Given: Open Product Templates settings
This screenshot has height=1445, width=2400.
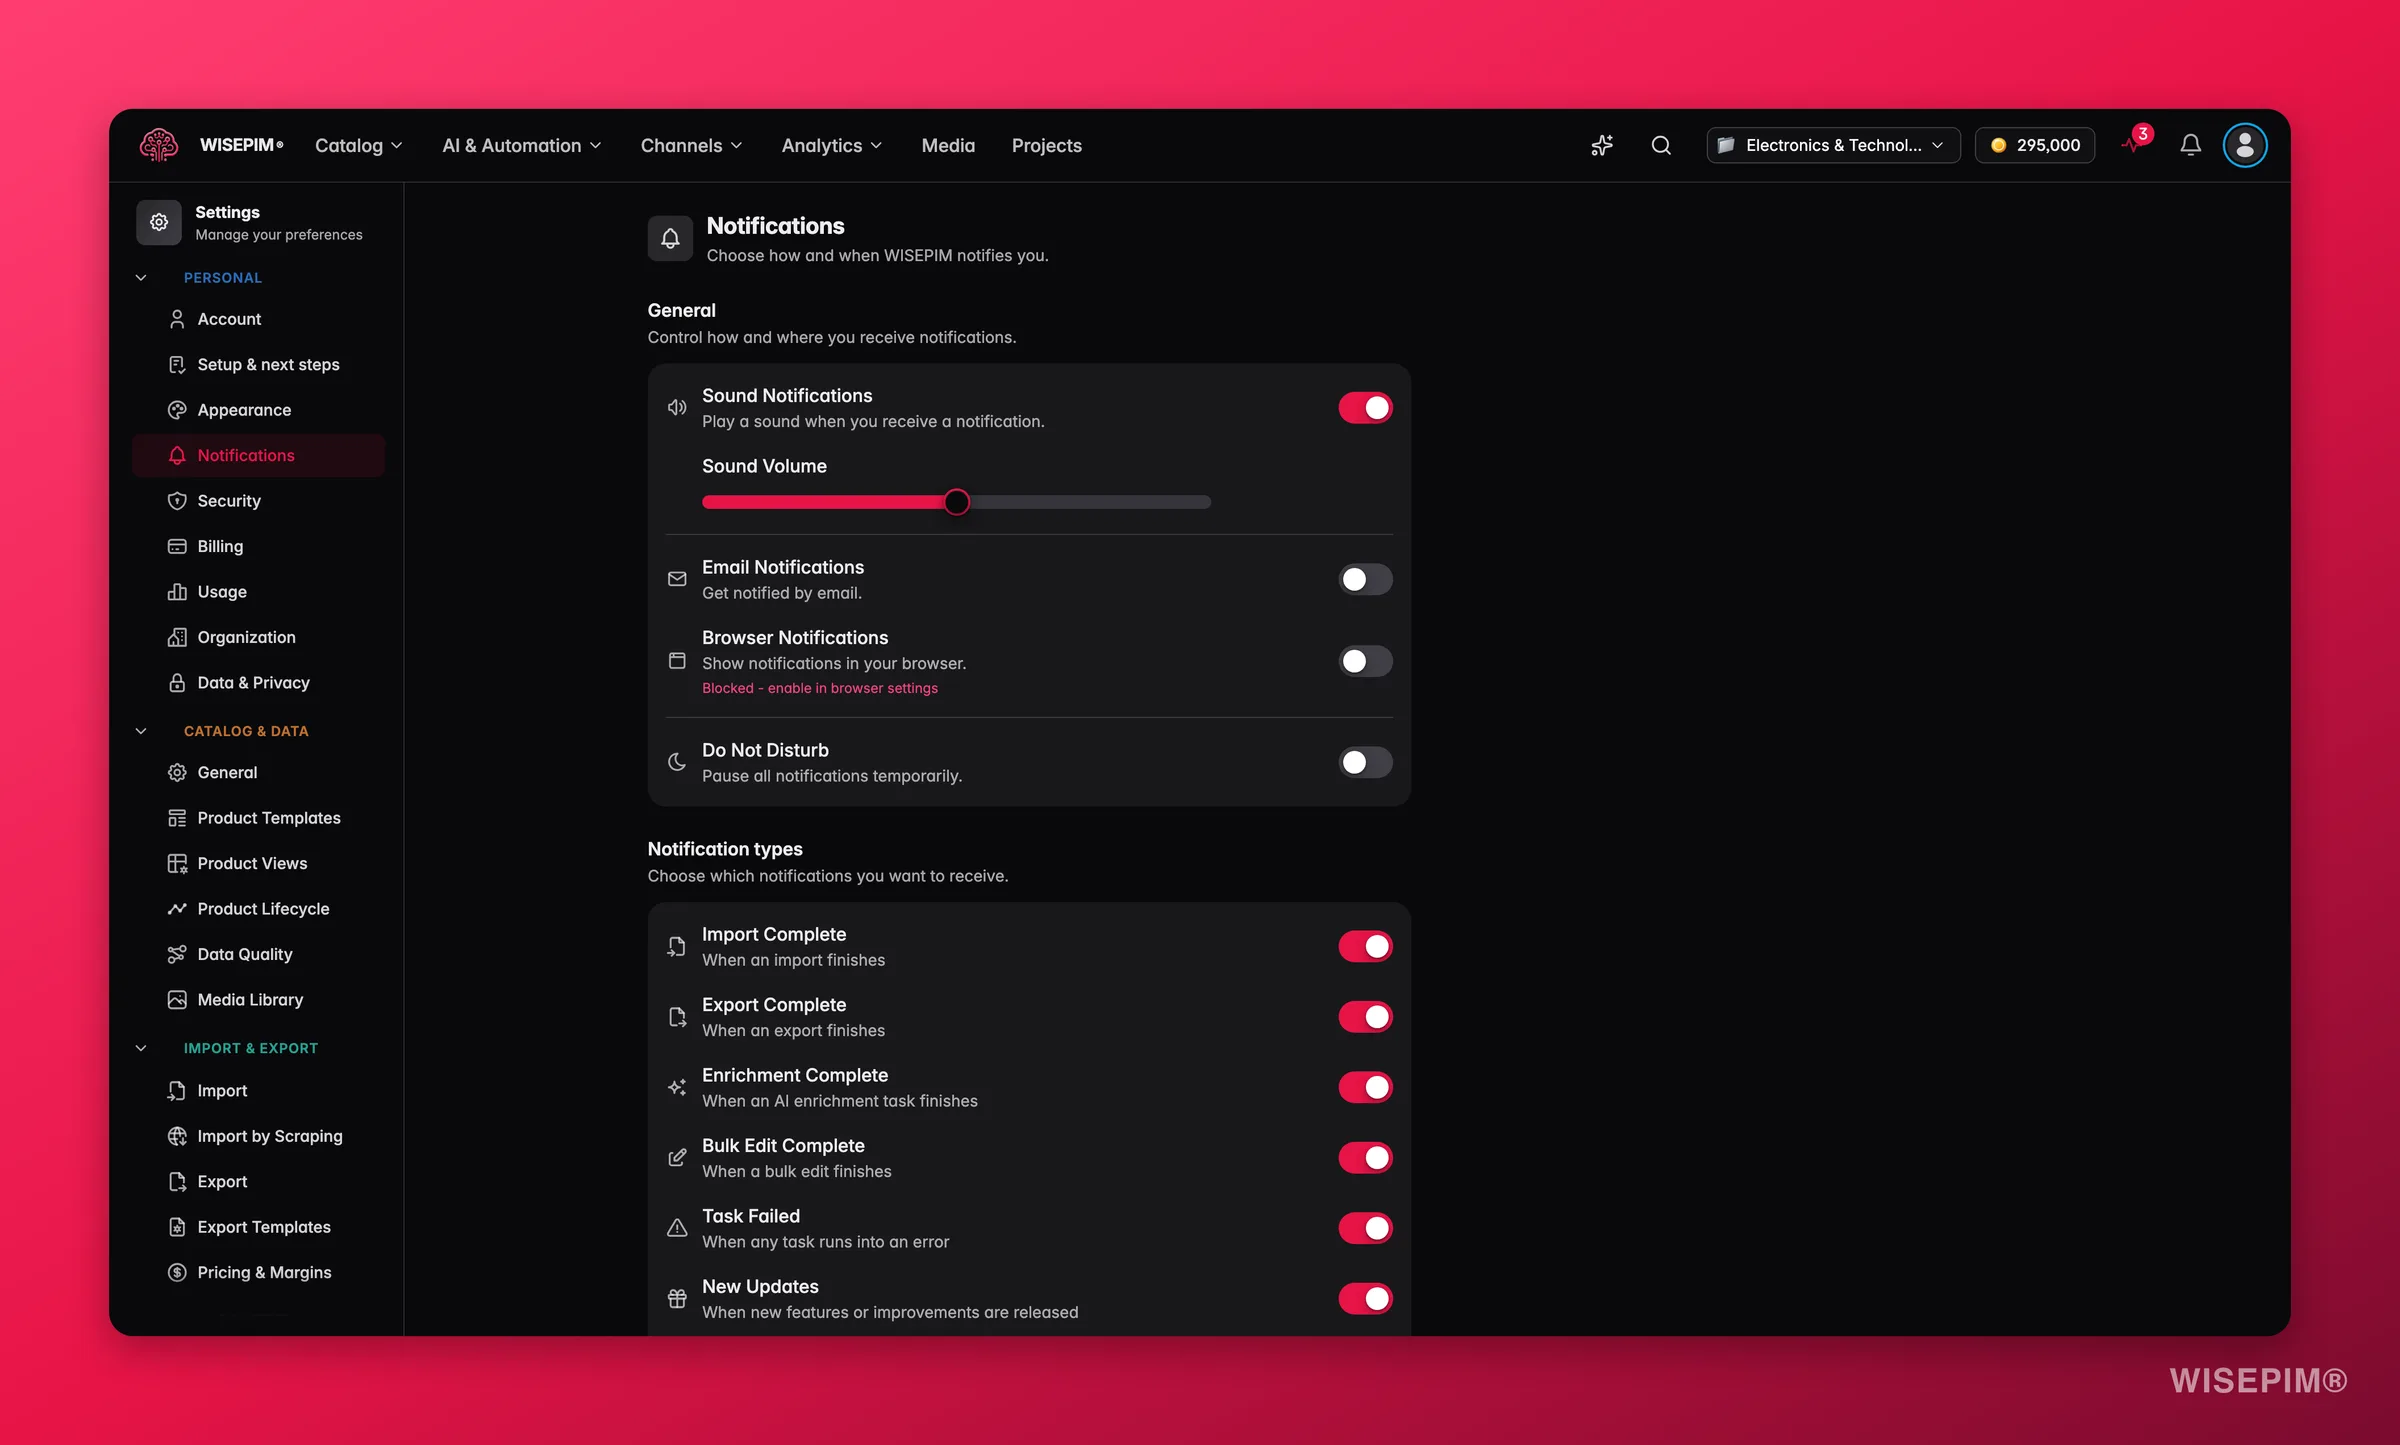Looking at the screenshot, I should (258, 818).
